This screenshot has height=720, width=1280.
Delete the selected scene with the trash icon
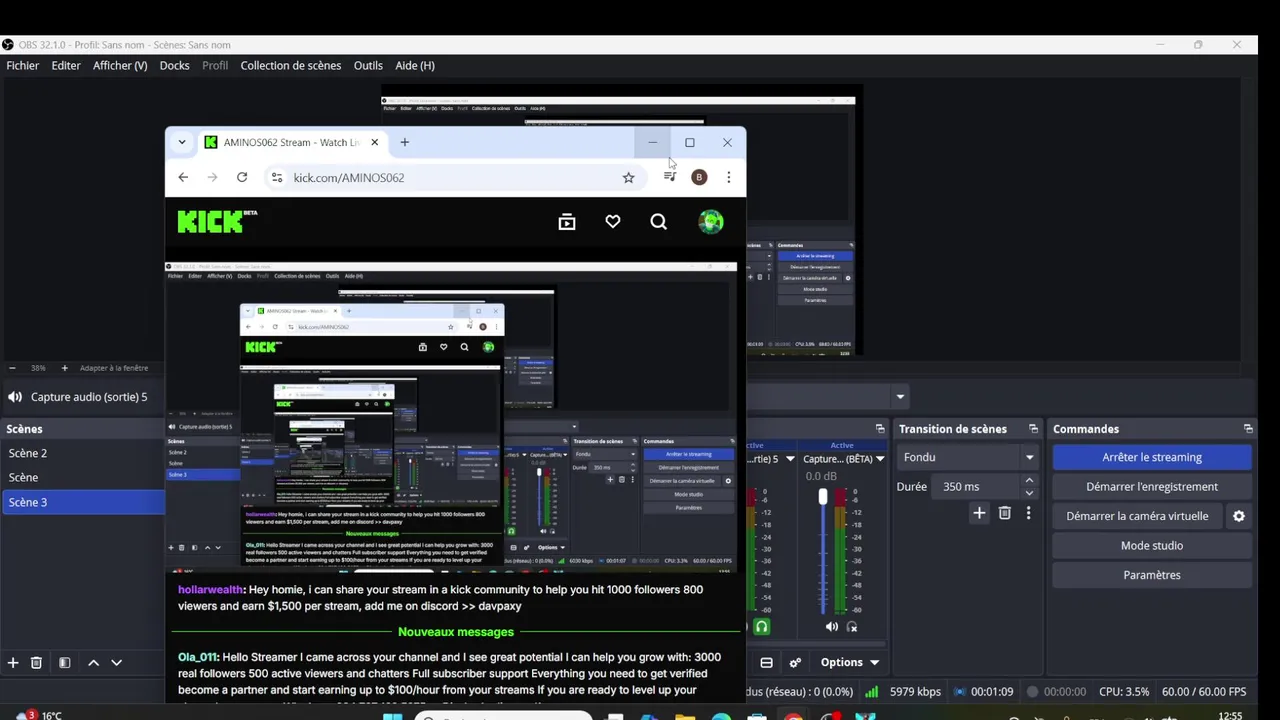coord(36,662)
